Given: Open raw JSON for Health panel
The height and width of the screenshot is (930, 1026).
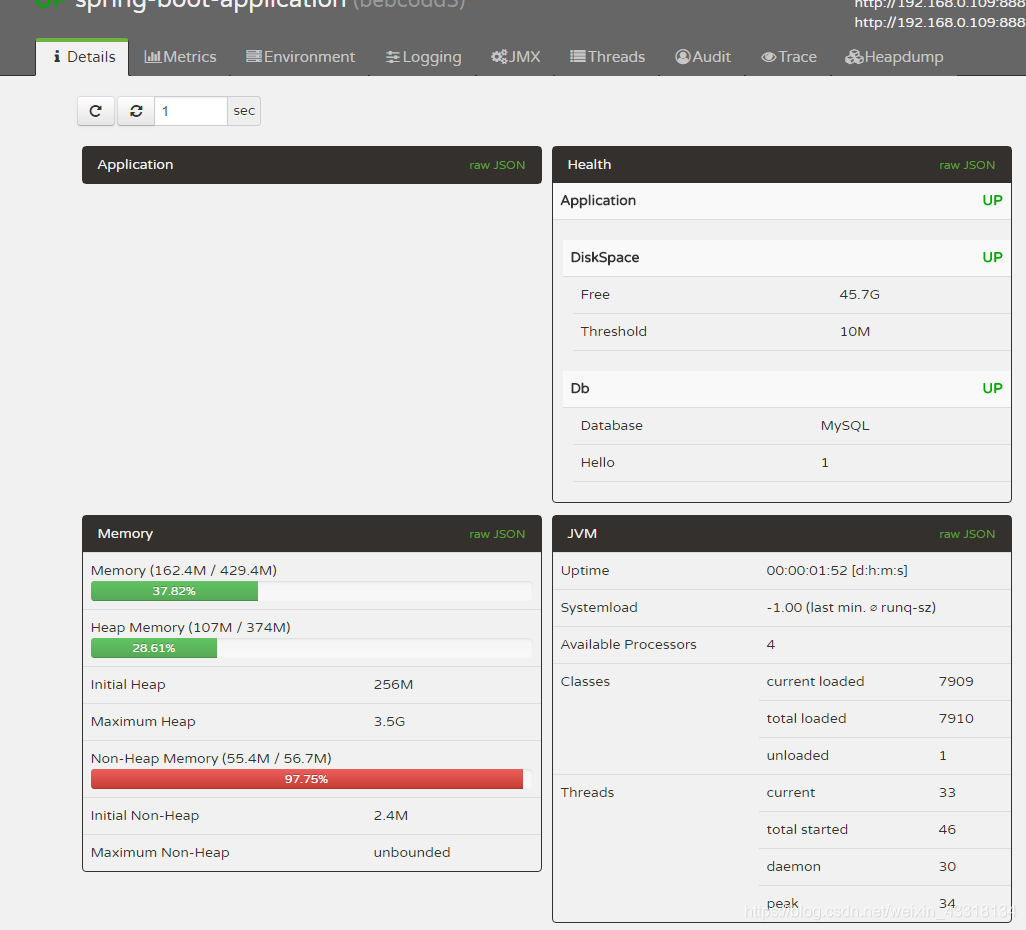Looking at the screenshot, I should pos(967,165).
